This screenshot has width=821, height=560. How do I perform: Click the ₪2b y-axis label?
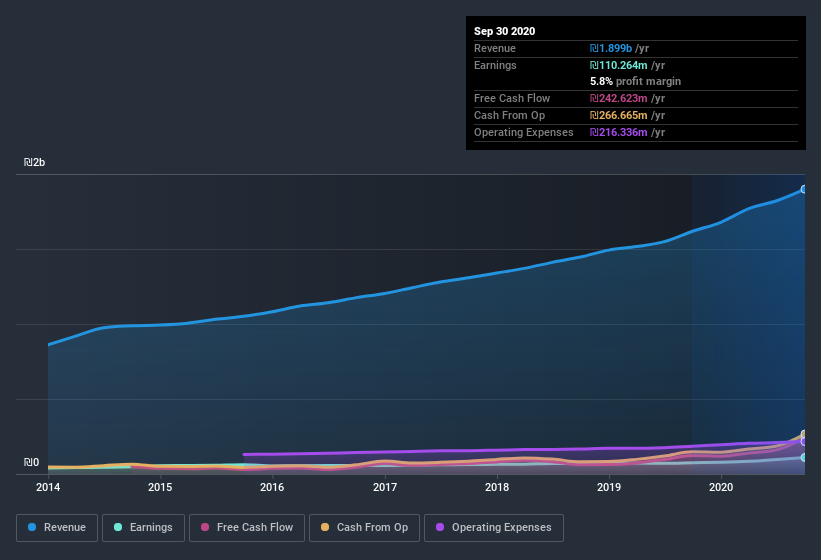[34, 162]
